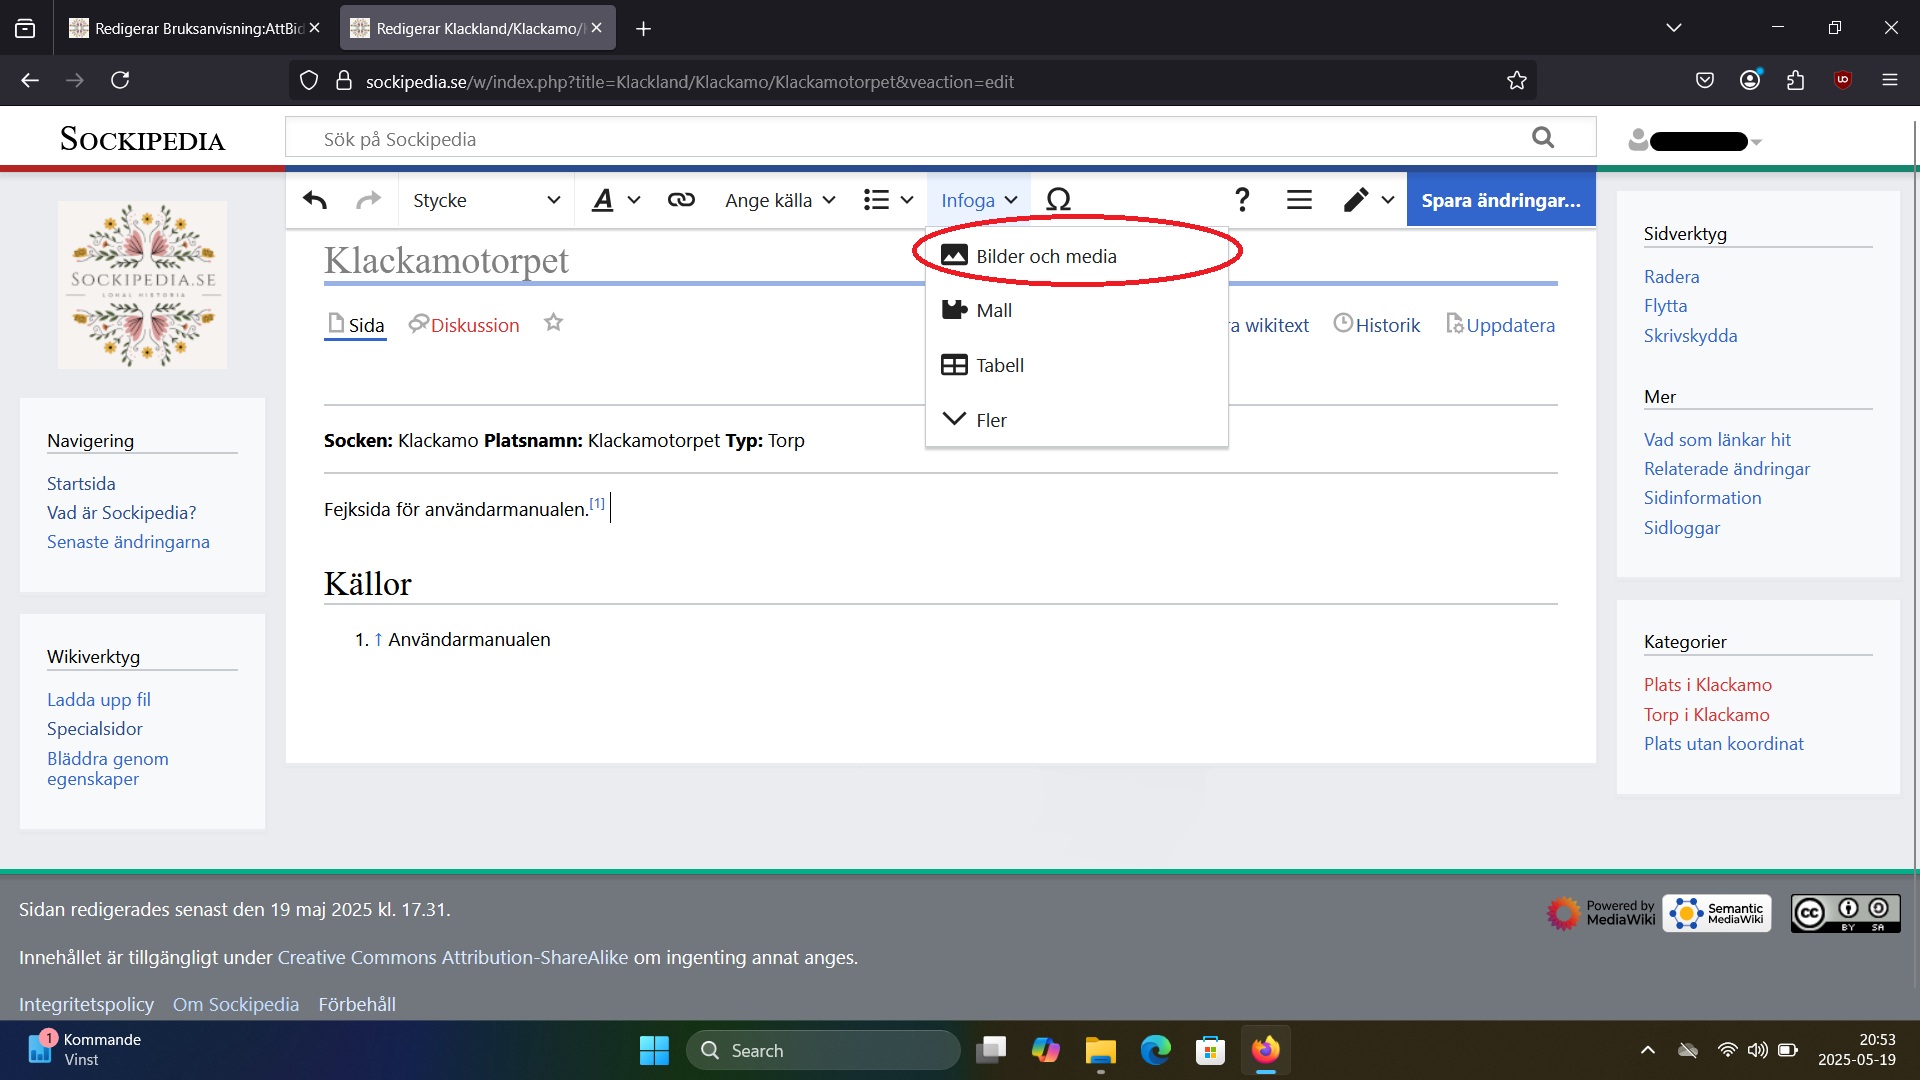The height and width of the screenshot is (1080, 1920).
Task: Open the Ange källa citation dropdown
Action: (780, 200)
